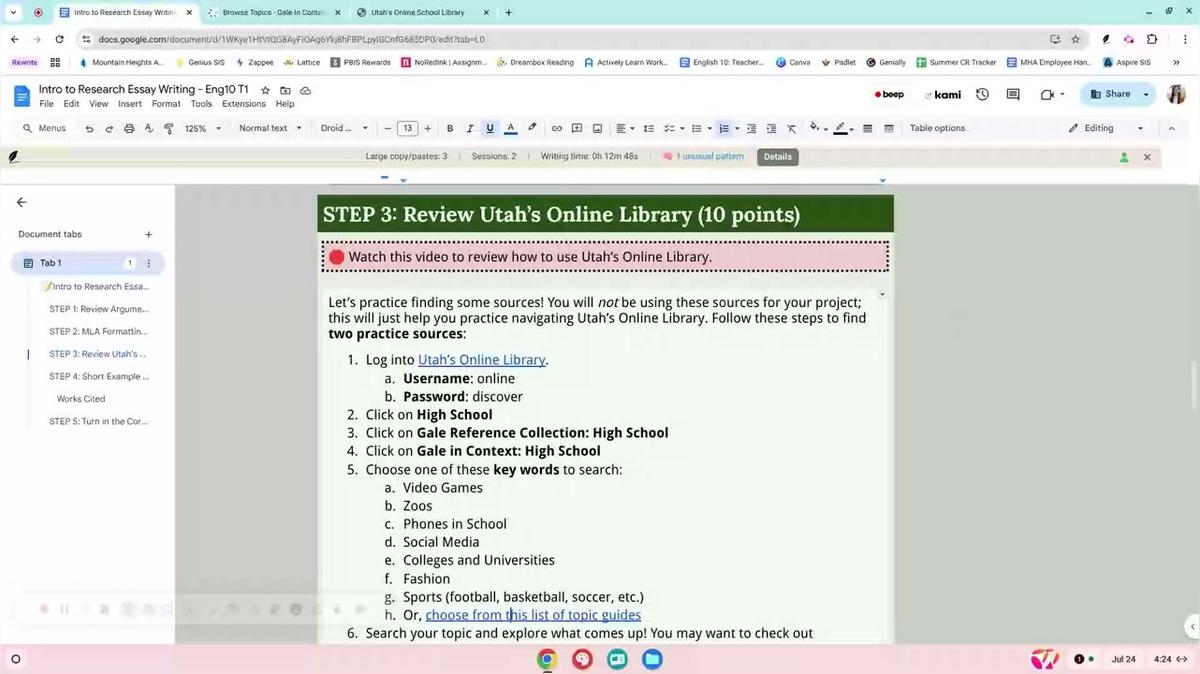
Task: Click the font size field showing 13
Action: (x=407, y=128)
